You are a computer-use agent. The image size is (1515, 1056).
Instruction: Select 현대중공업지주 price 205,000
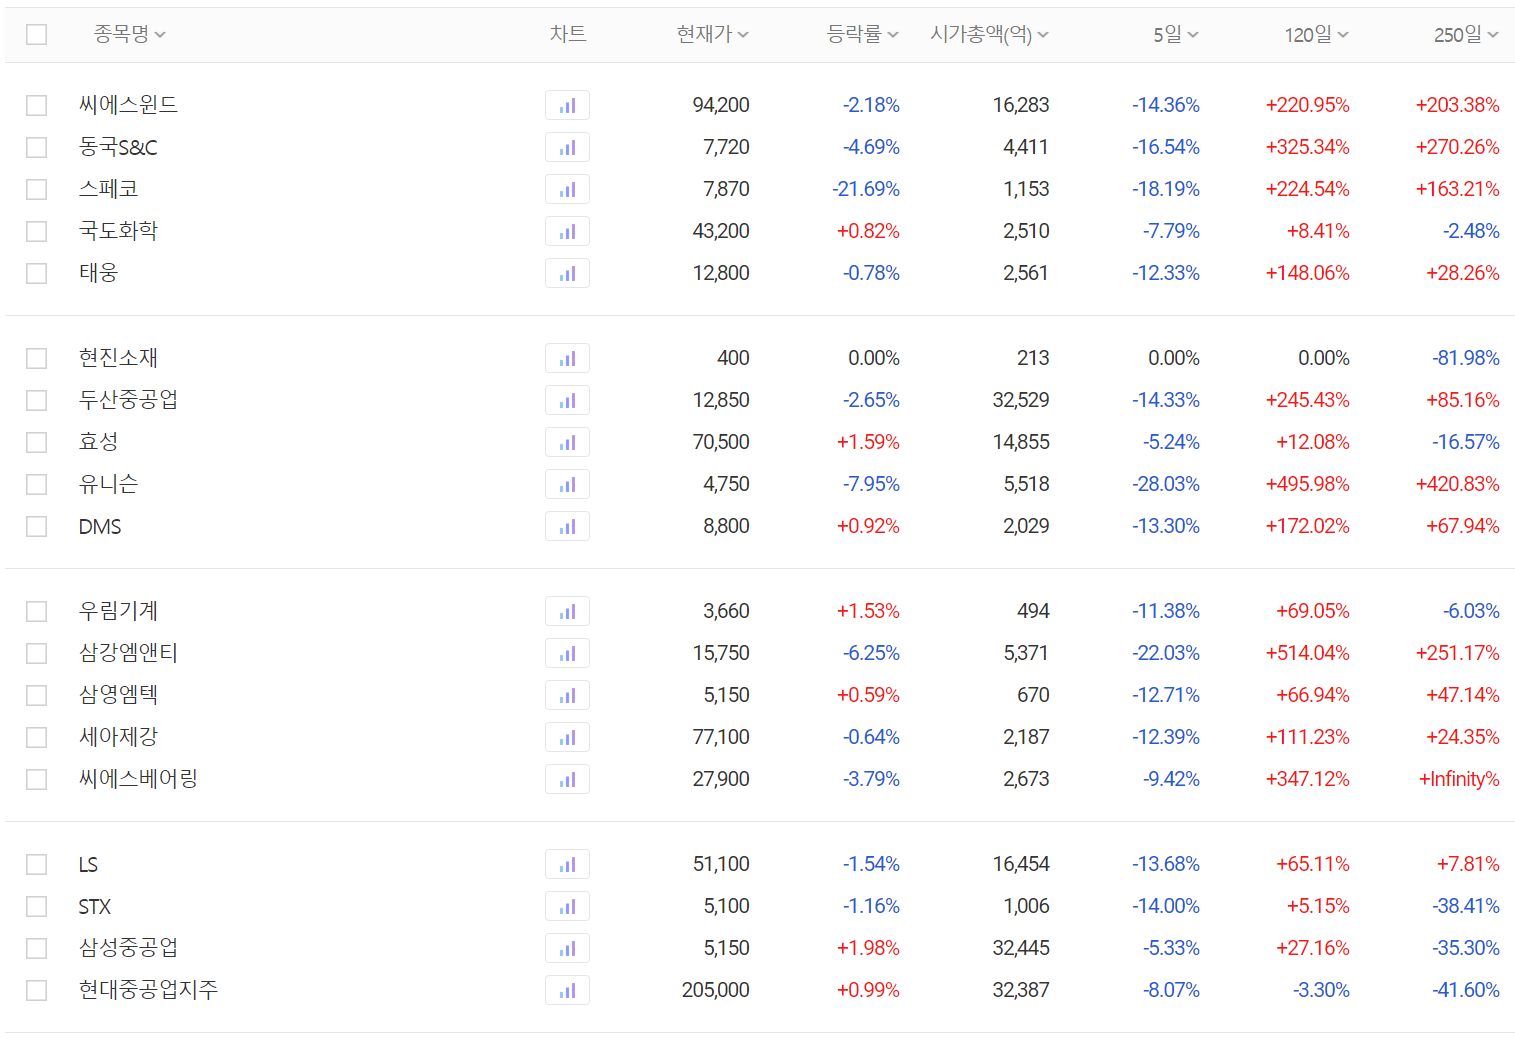[x=716, y=990]
